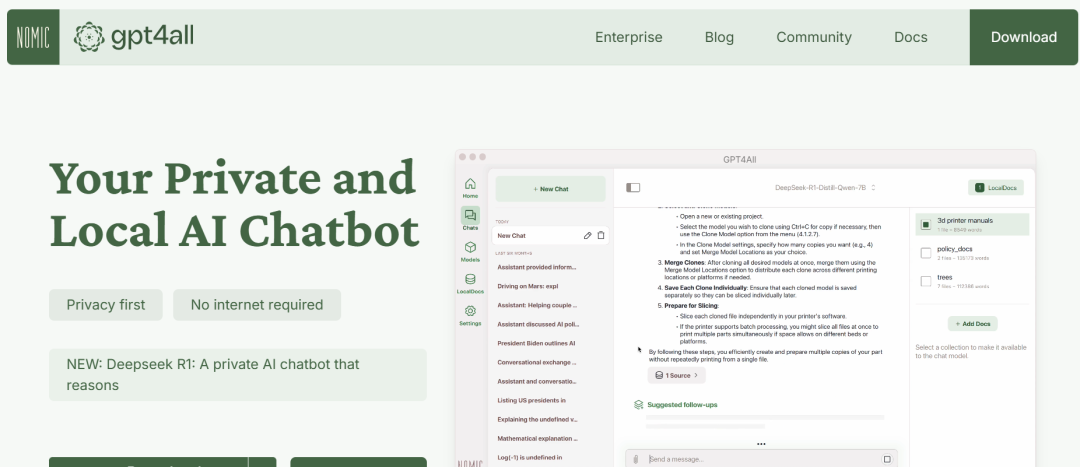
Task: Open chat 'Conversational exchange ...'
Action: click(537, 362)
